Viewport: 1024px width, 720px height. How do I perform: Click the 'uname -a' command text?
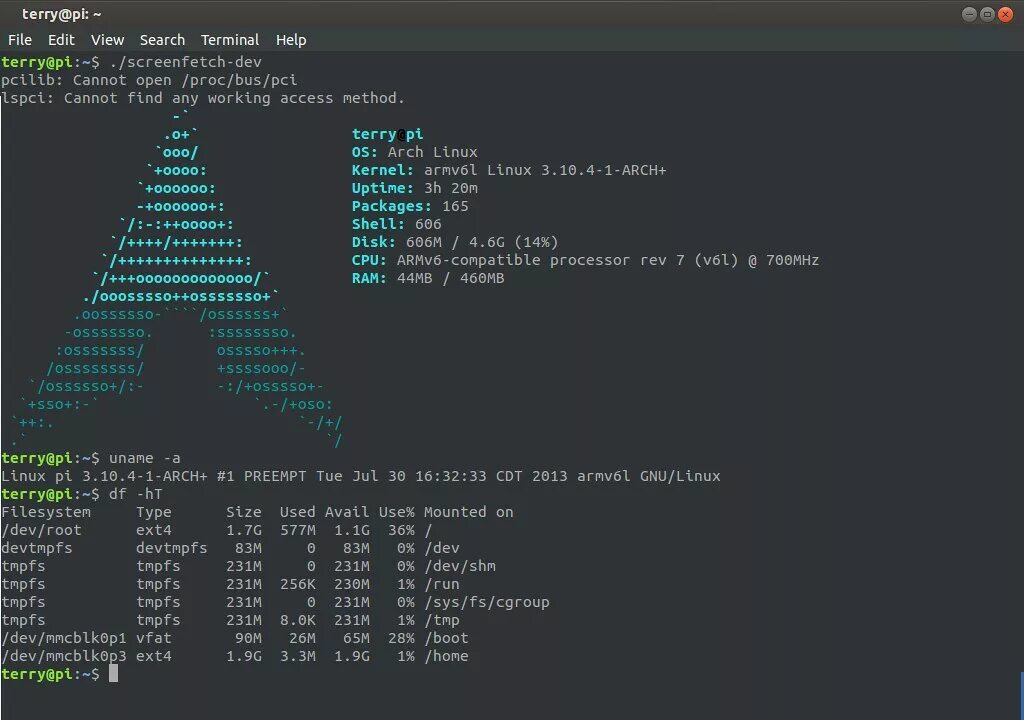click(144, 458)
